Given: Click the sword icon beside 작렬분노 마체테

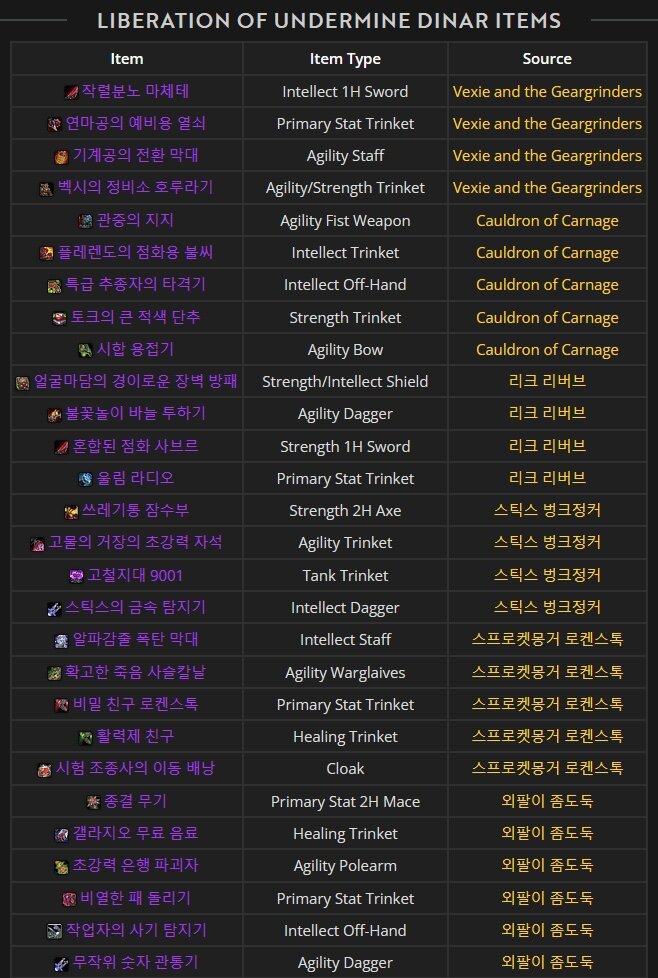Looking at the screenshot, I should 71,92.
